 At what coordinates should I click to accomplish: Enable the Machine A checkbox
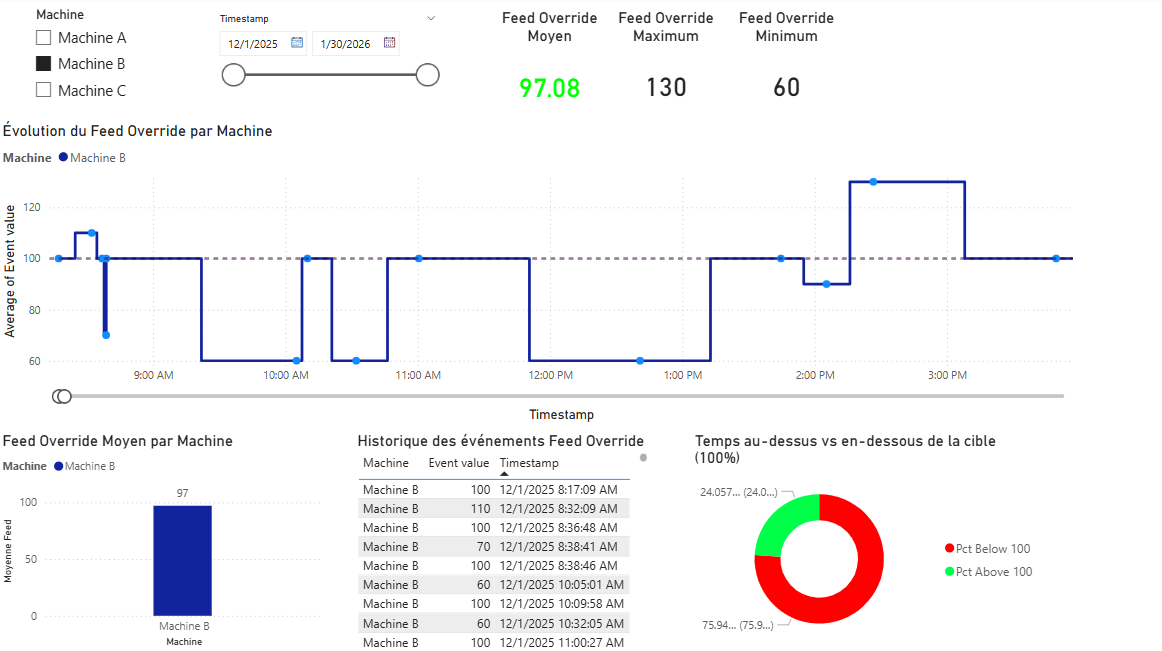tap(43, 37)
